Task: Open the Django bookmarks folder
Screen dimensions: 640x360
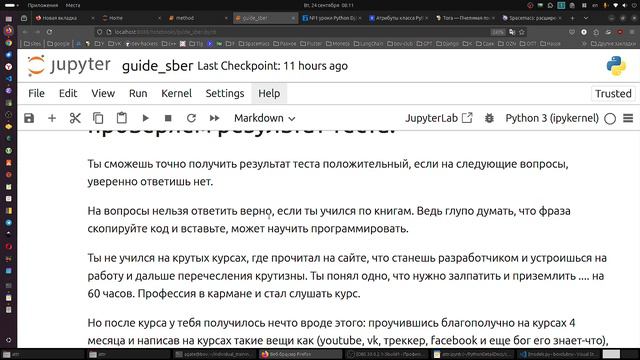Action: pyautogui.click(x=447, y=43)
